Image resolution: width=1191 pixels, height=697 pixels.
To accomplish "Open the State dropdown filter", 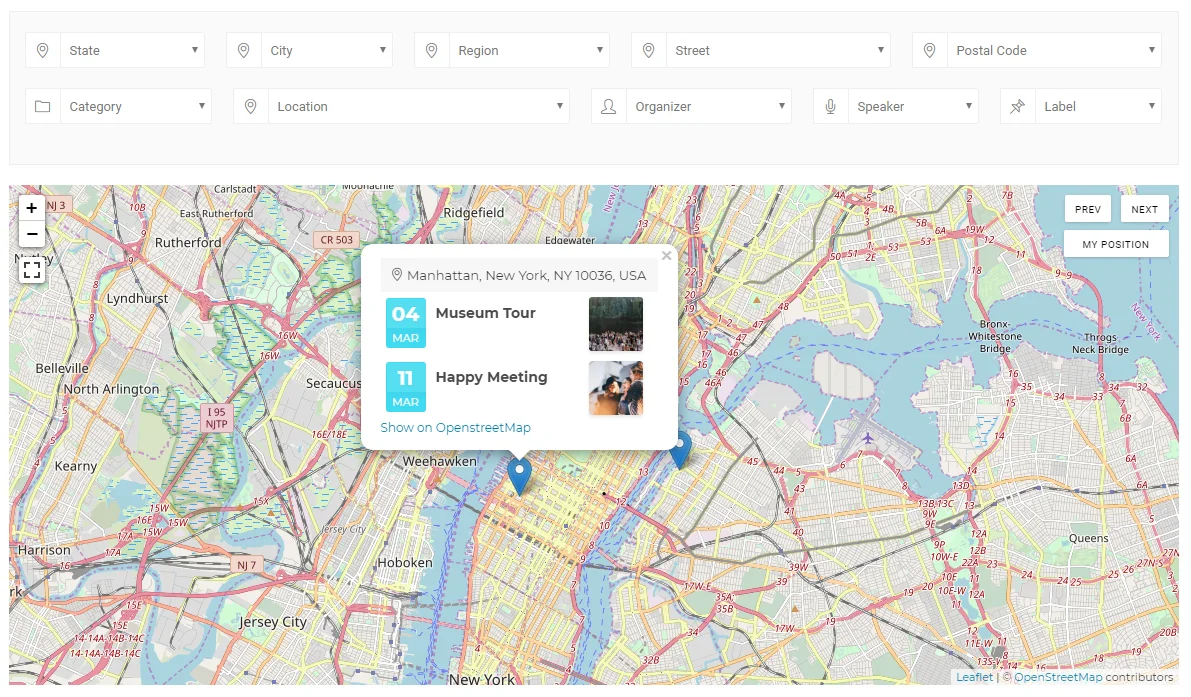I will pyautogui.click(x=132, y=50).
